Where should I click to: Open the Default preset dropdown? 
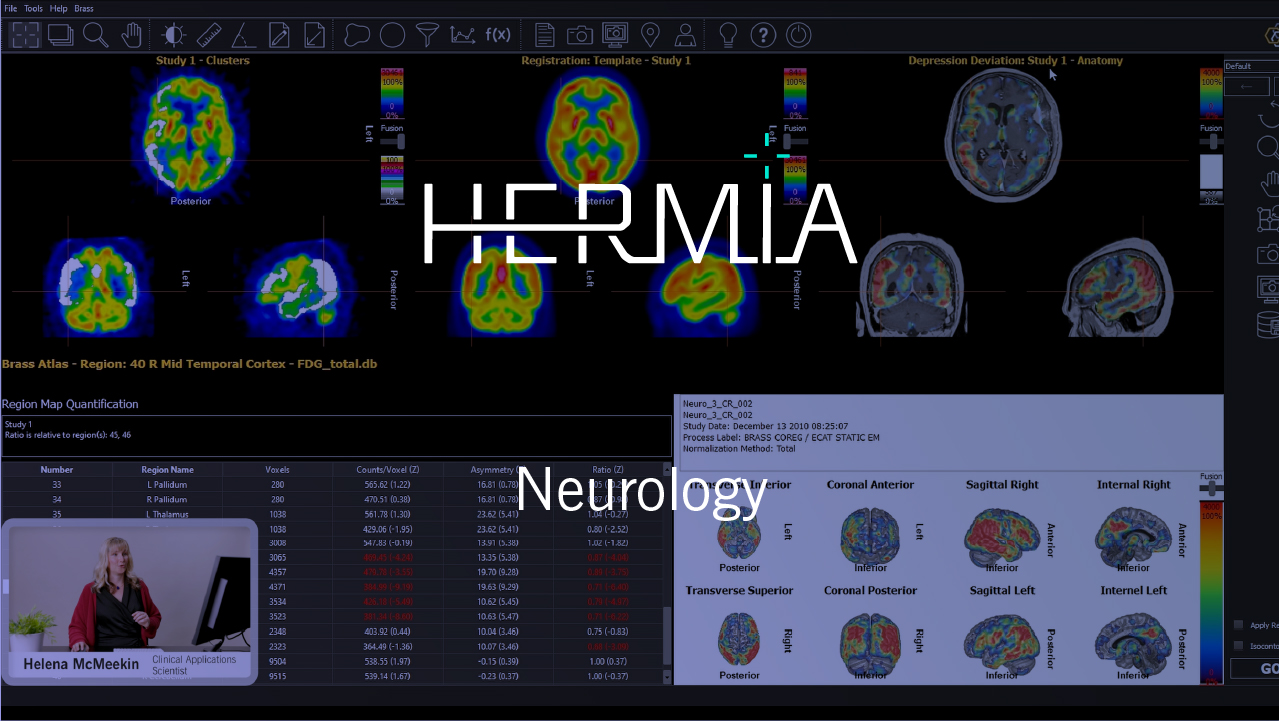tap(1250, 66)
